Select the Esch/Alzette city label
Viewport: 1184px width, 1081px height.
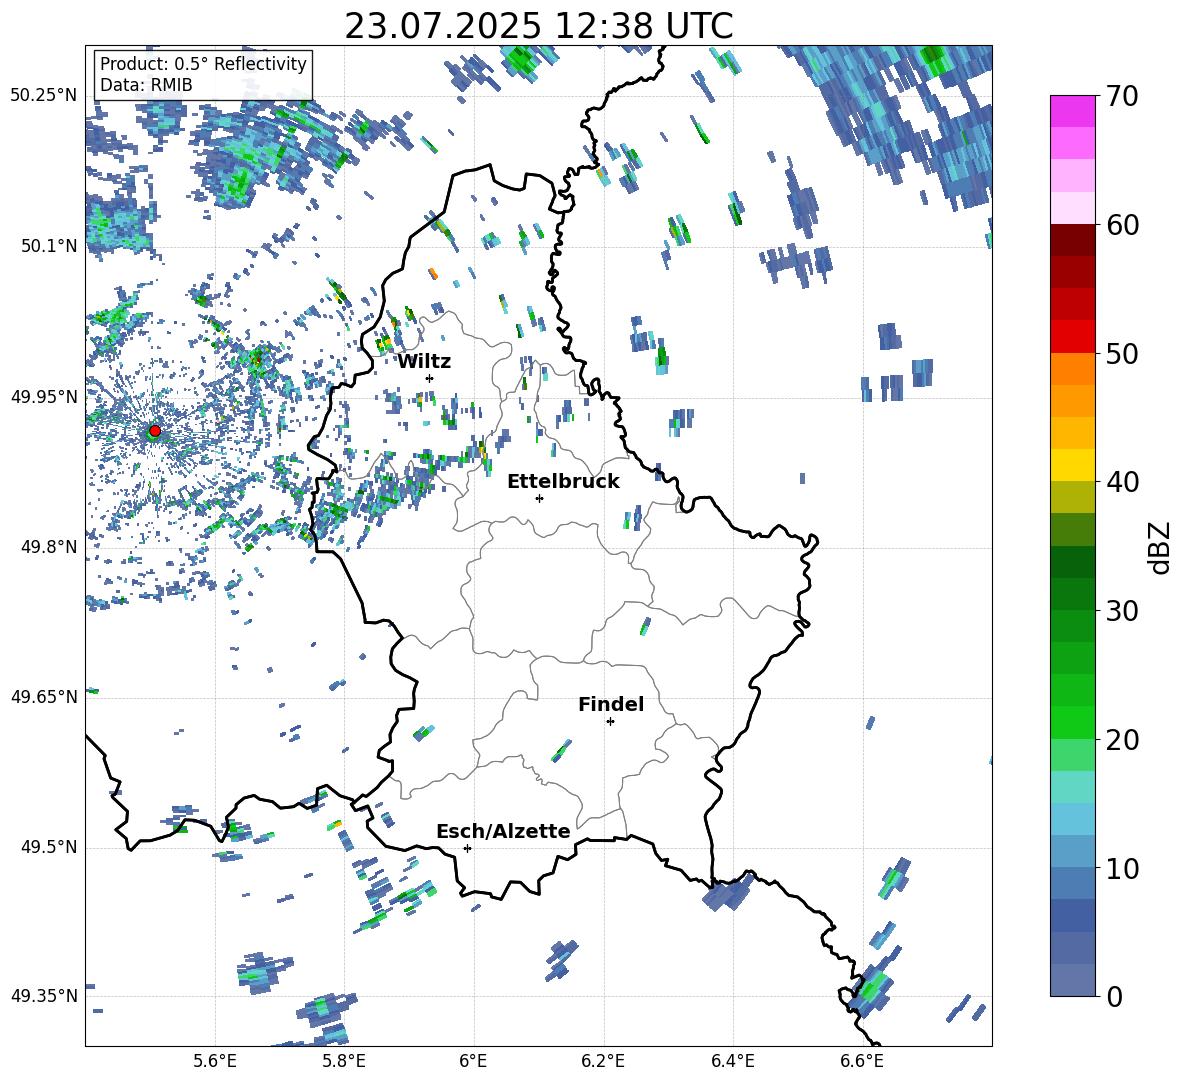(x=503, y=832)
